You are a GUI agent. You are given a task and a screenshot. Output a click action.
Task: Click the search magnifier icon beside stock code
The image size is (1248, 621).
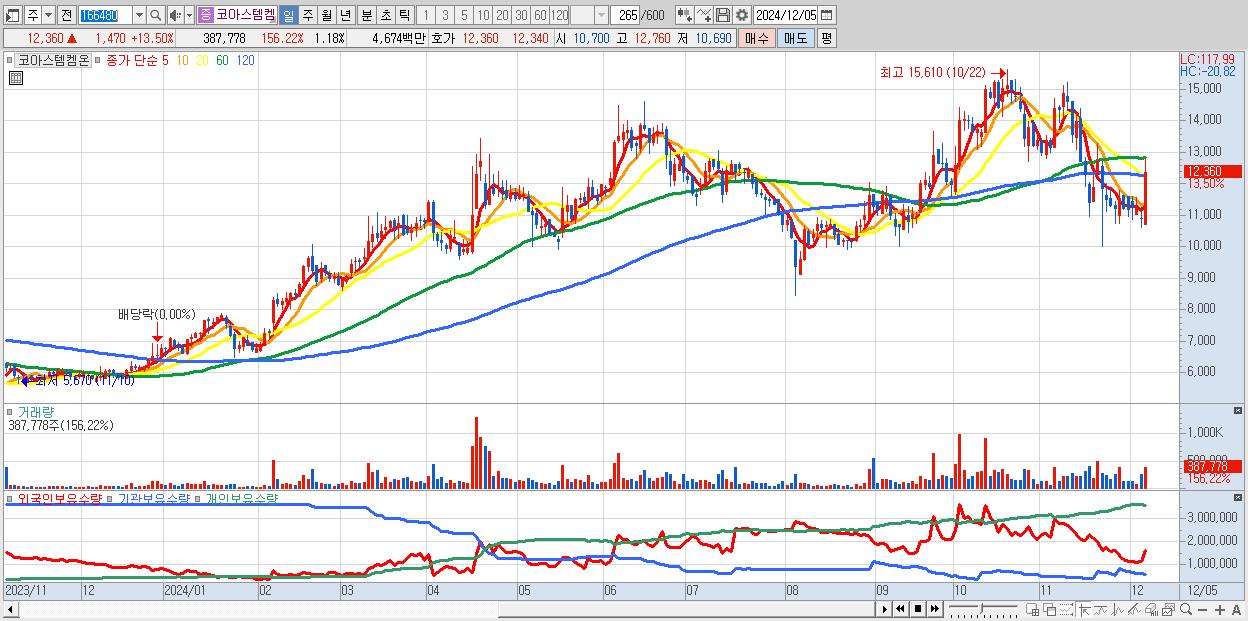click(x=156, y=16)
